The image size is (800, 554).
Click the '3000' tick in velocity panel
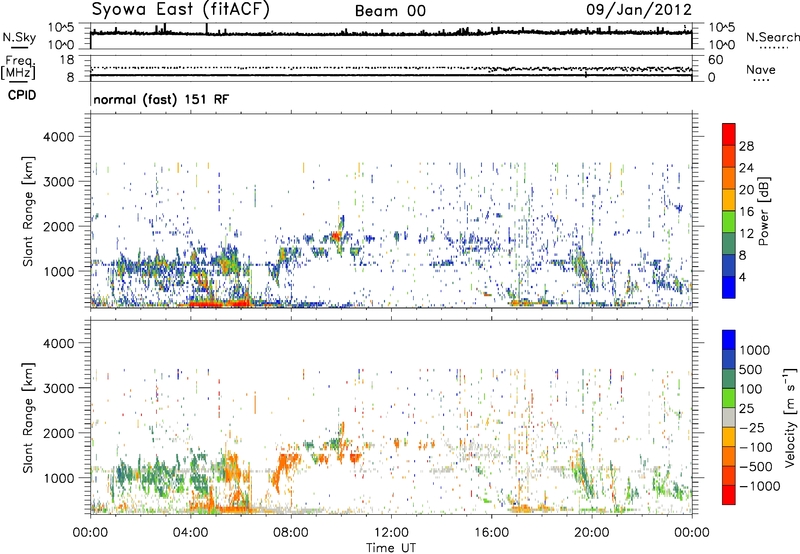(x=59, y=388)
